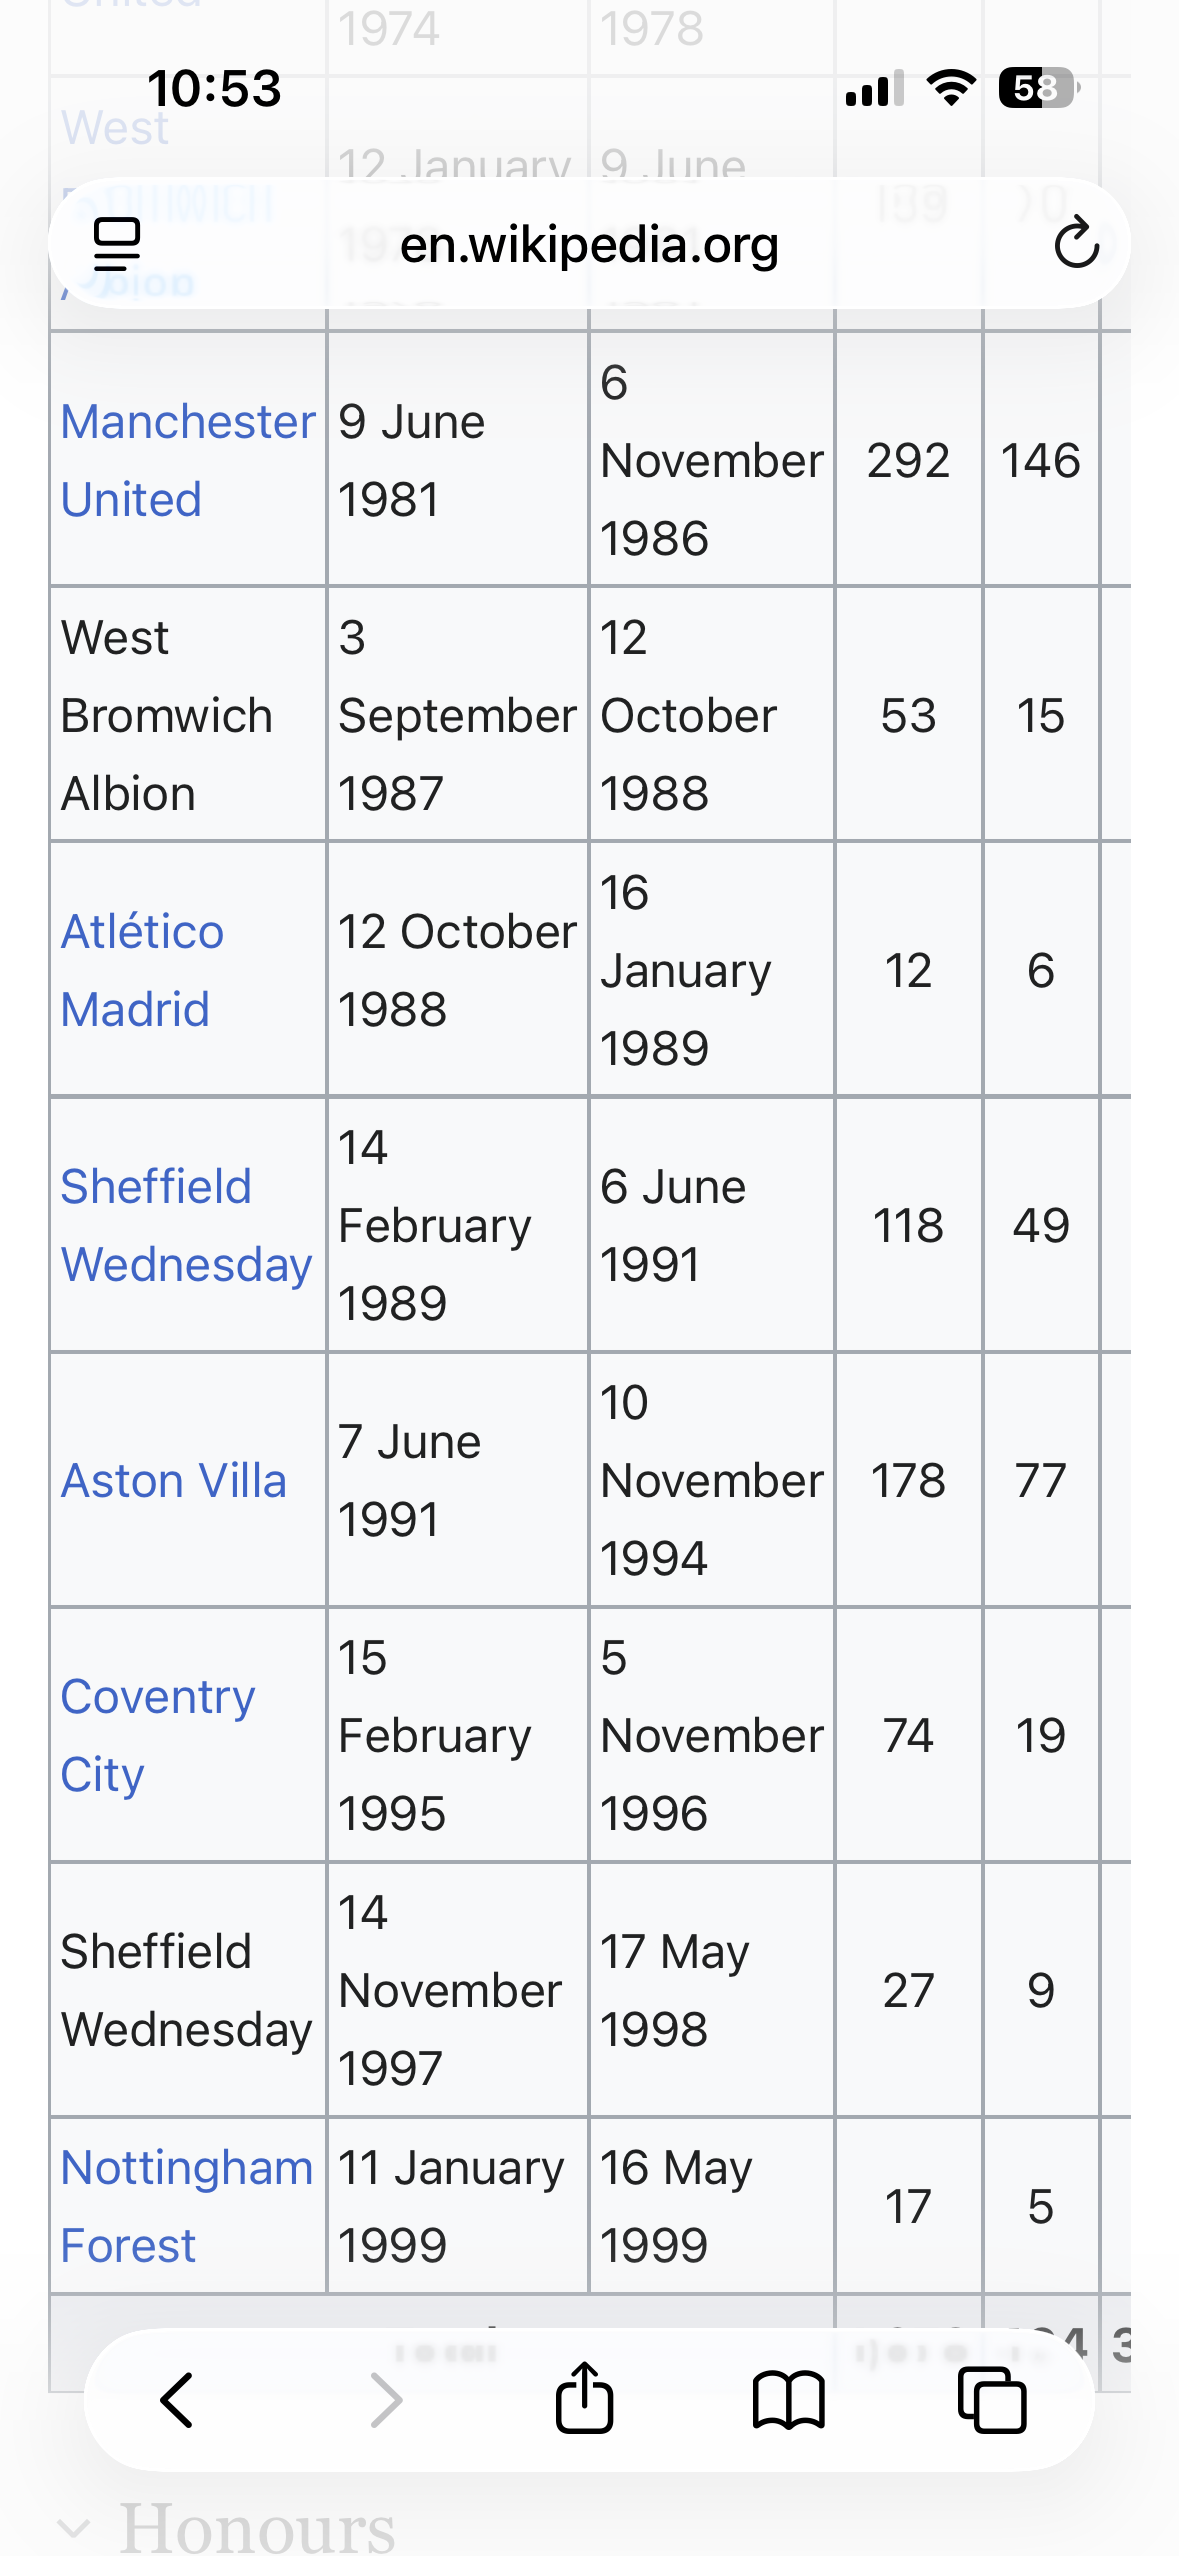Open the Nottingham Forest link
Screen dimensions: 1179x2556
tap(187, 2206)
